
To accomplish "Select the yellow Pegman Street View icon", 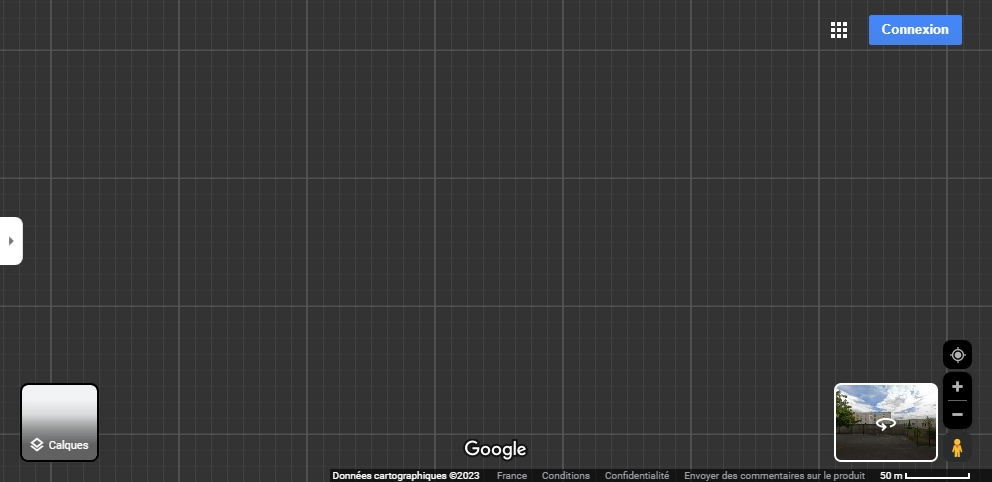I will coord(957,448).
